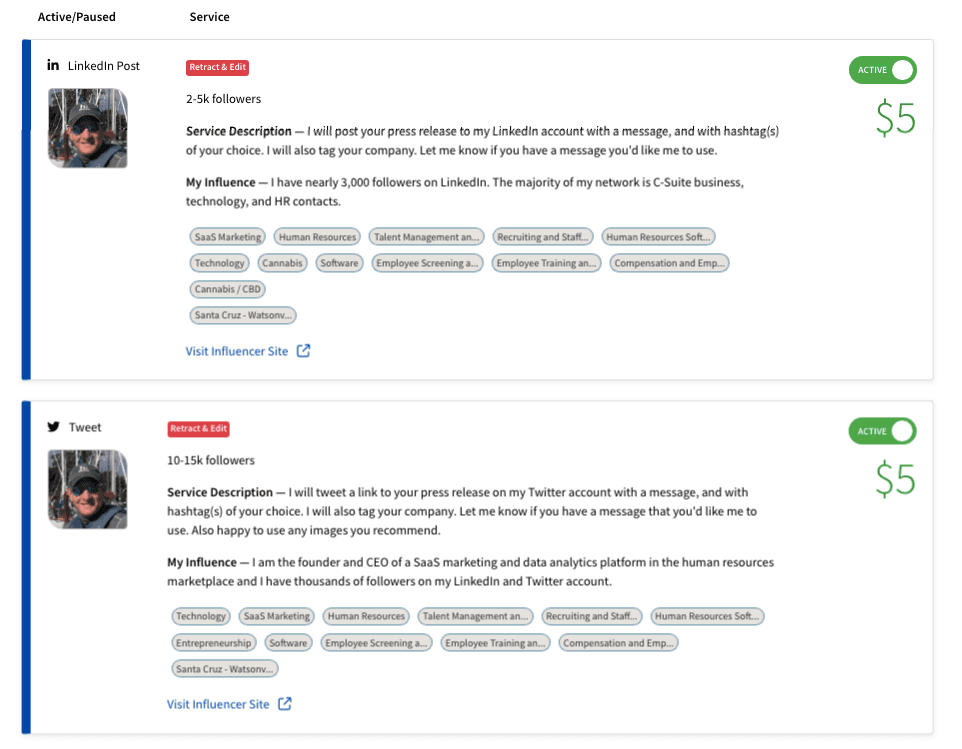Select the Cannabis tag in LinkedIn card

click(283, 263)
